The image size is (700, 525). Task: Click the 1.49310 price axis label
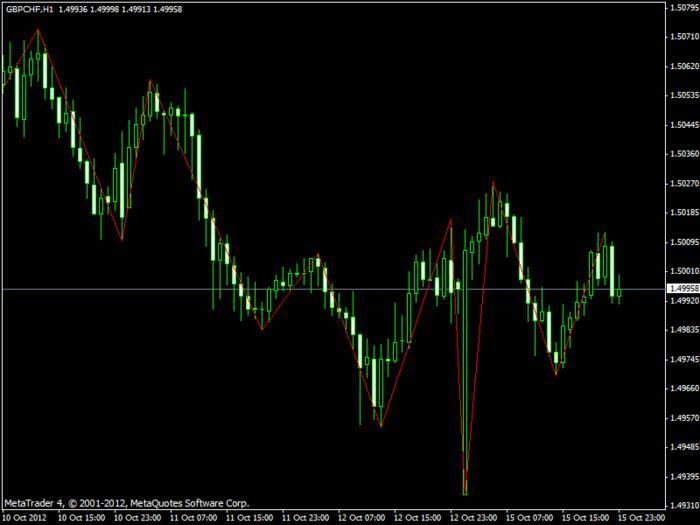(x=684, y=506)
